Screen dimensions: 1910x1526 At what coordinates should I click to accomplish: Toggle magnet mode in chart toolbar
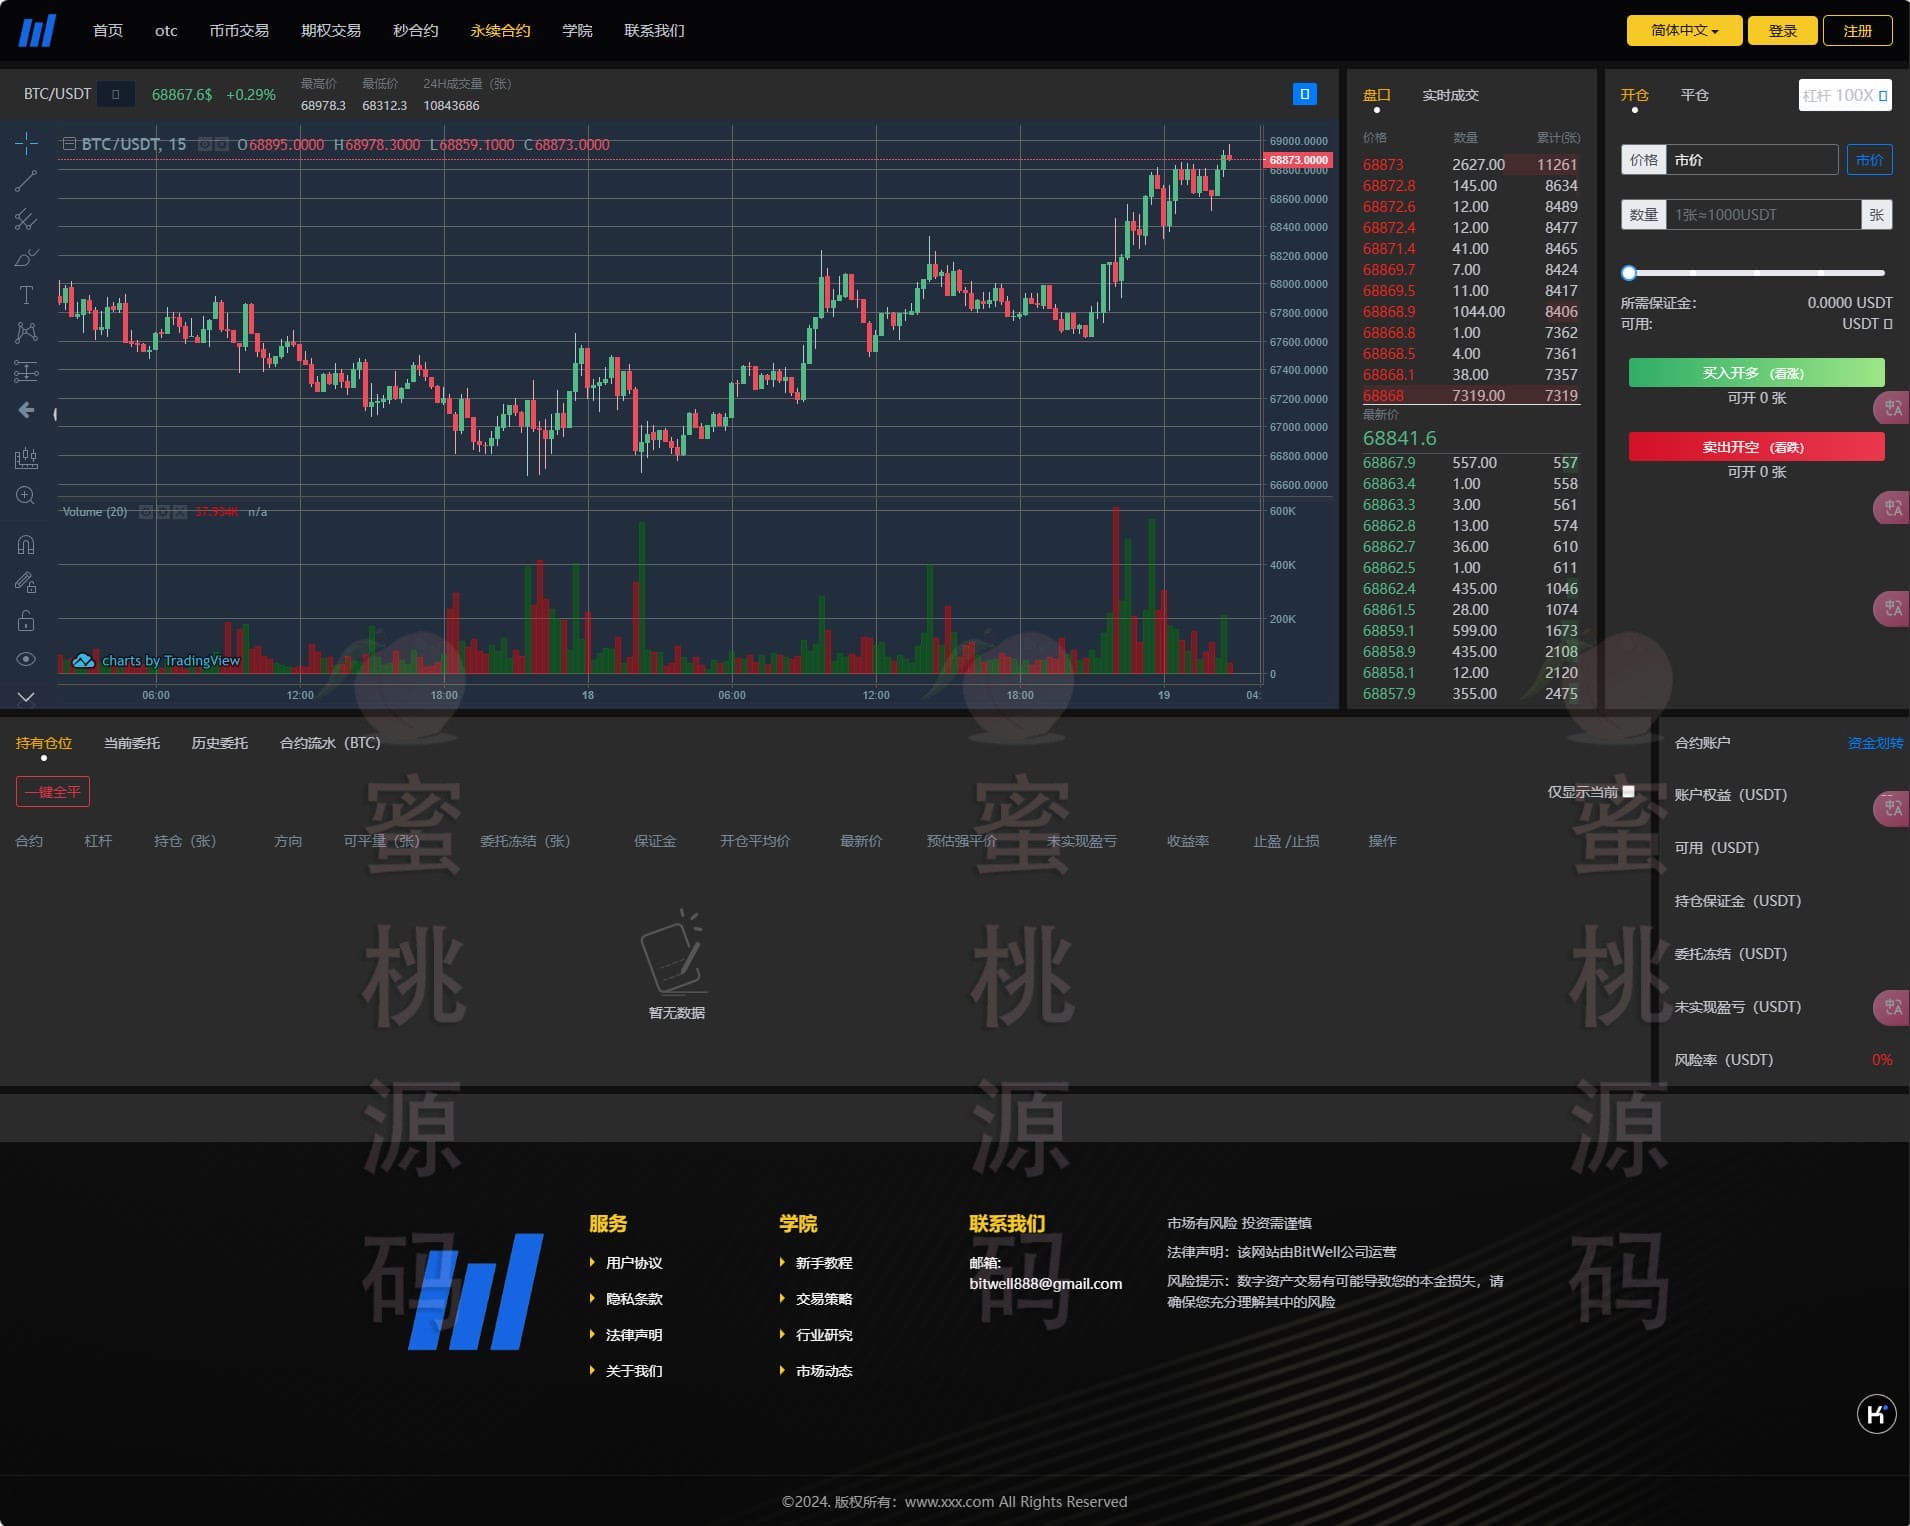26,545
